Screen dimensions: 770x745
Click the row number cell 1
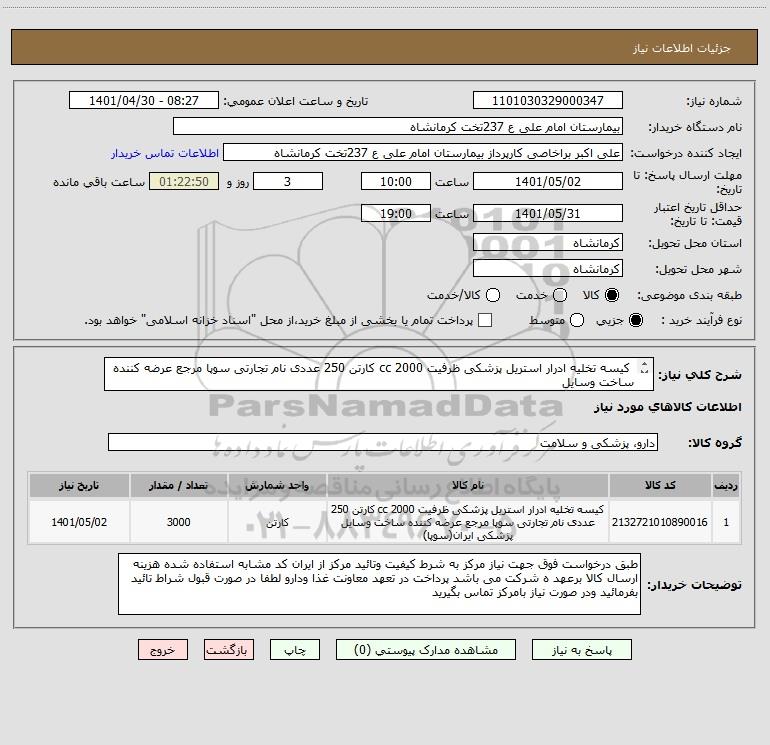[726, 522]
